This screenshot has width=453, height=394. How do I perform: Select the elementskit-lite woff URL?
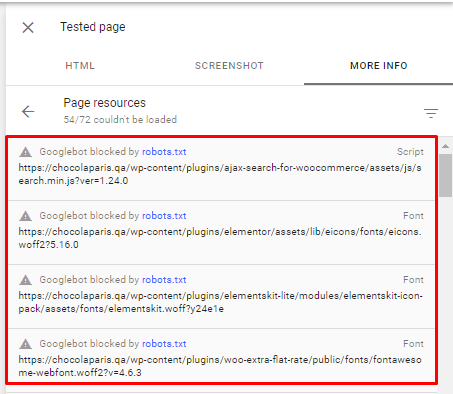[220, 302]
